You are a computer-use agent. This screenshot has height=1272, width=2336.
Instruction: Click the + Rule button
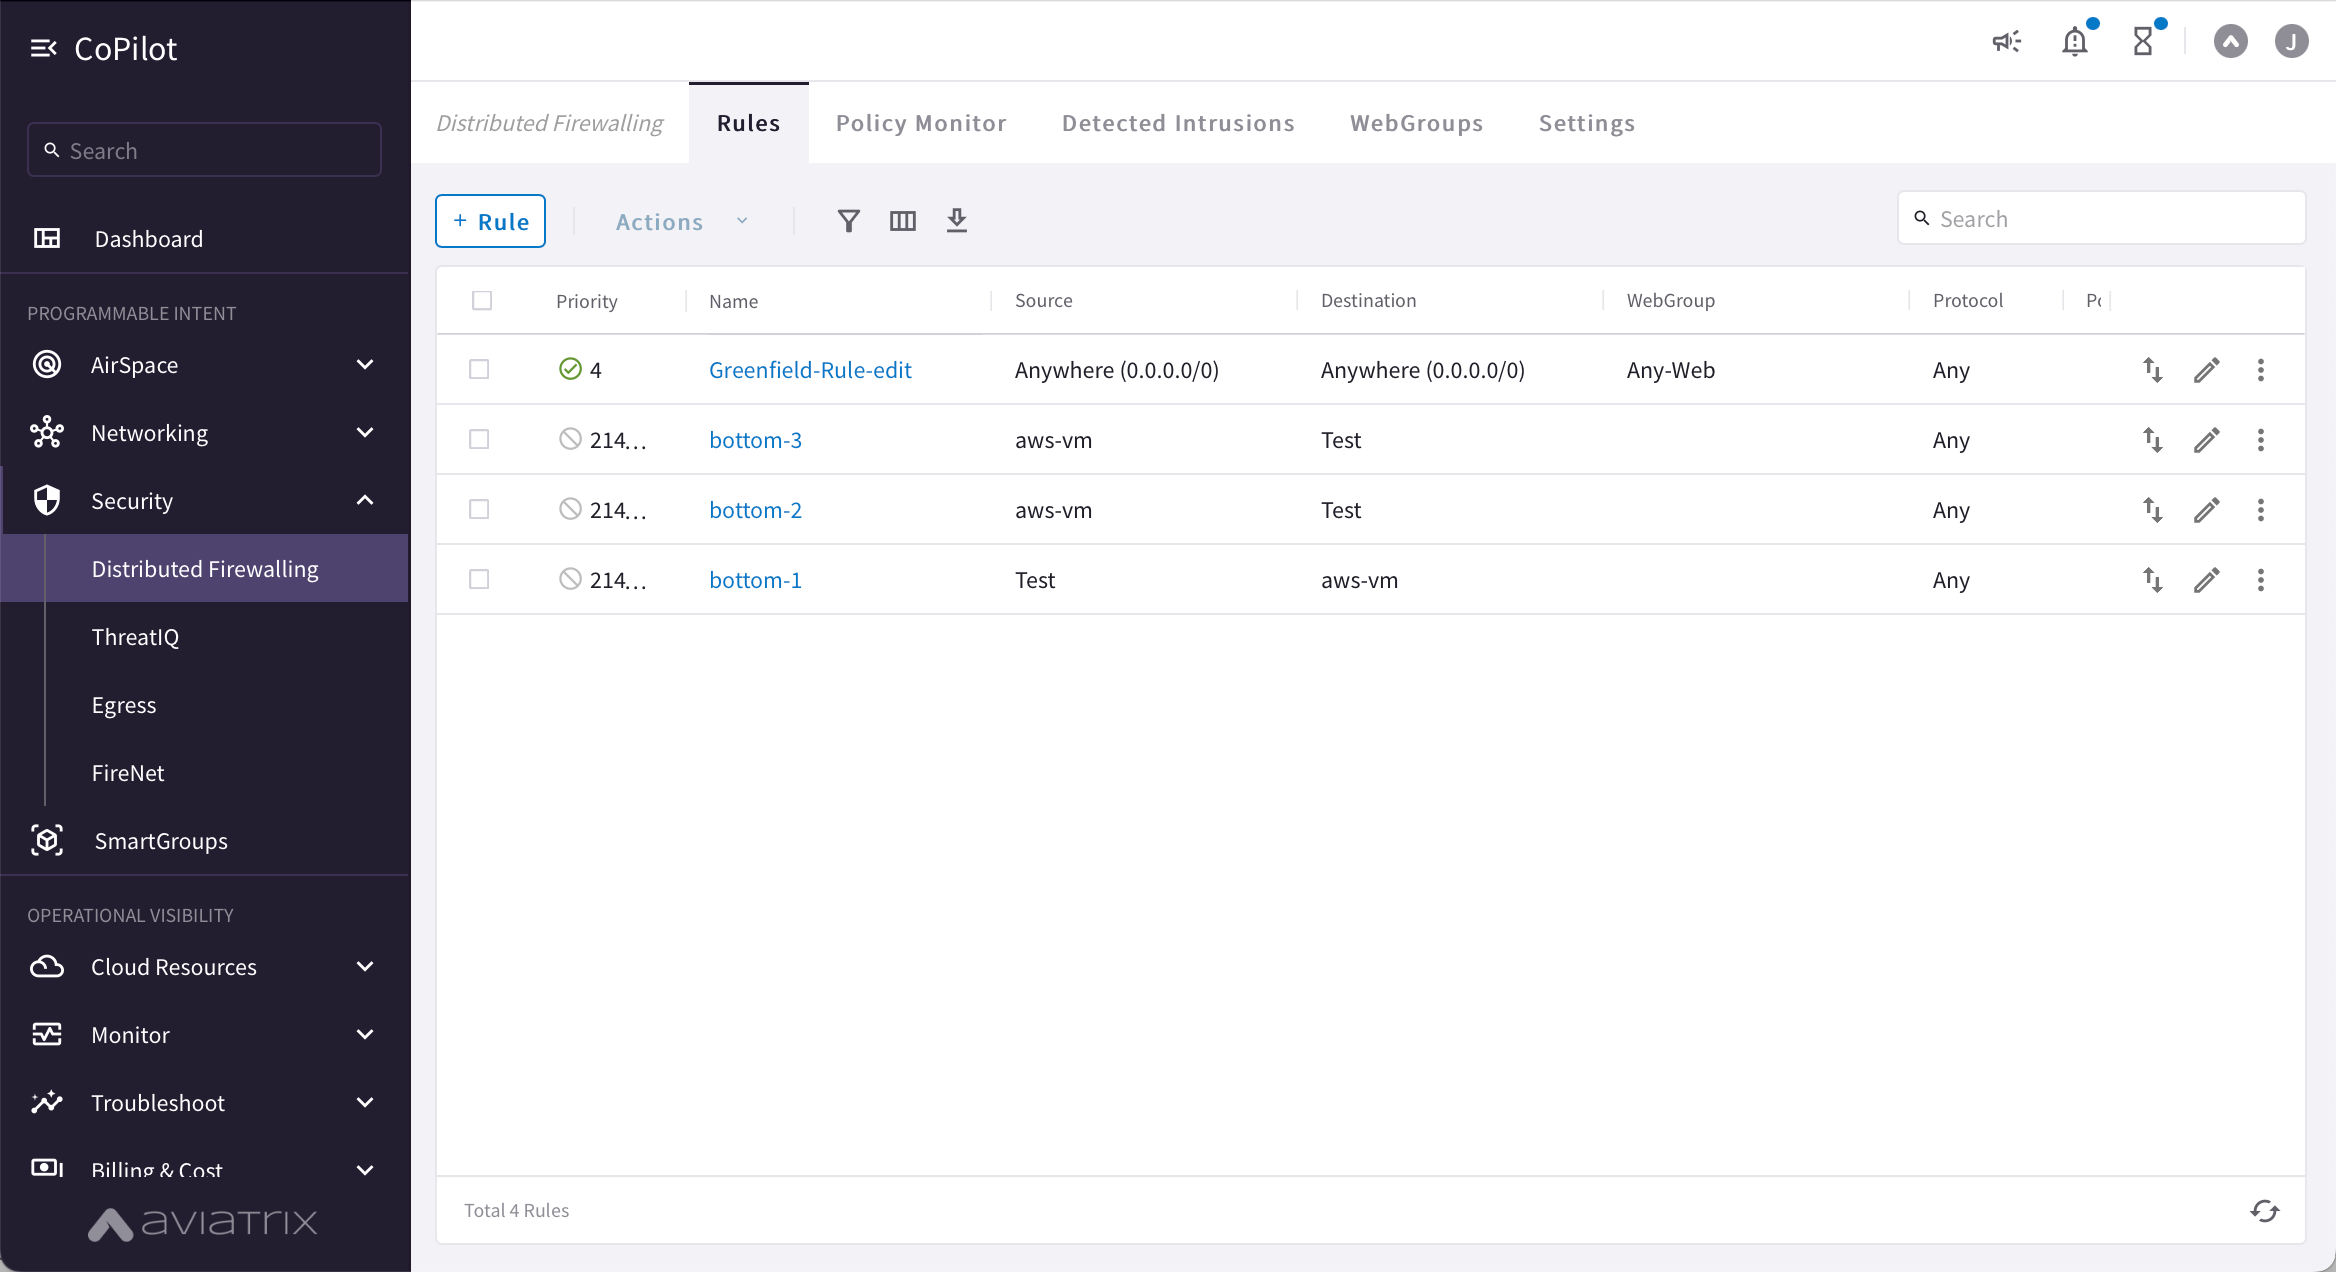pyautogui.click(x=490, y=221)
